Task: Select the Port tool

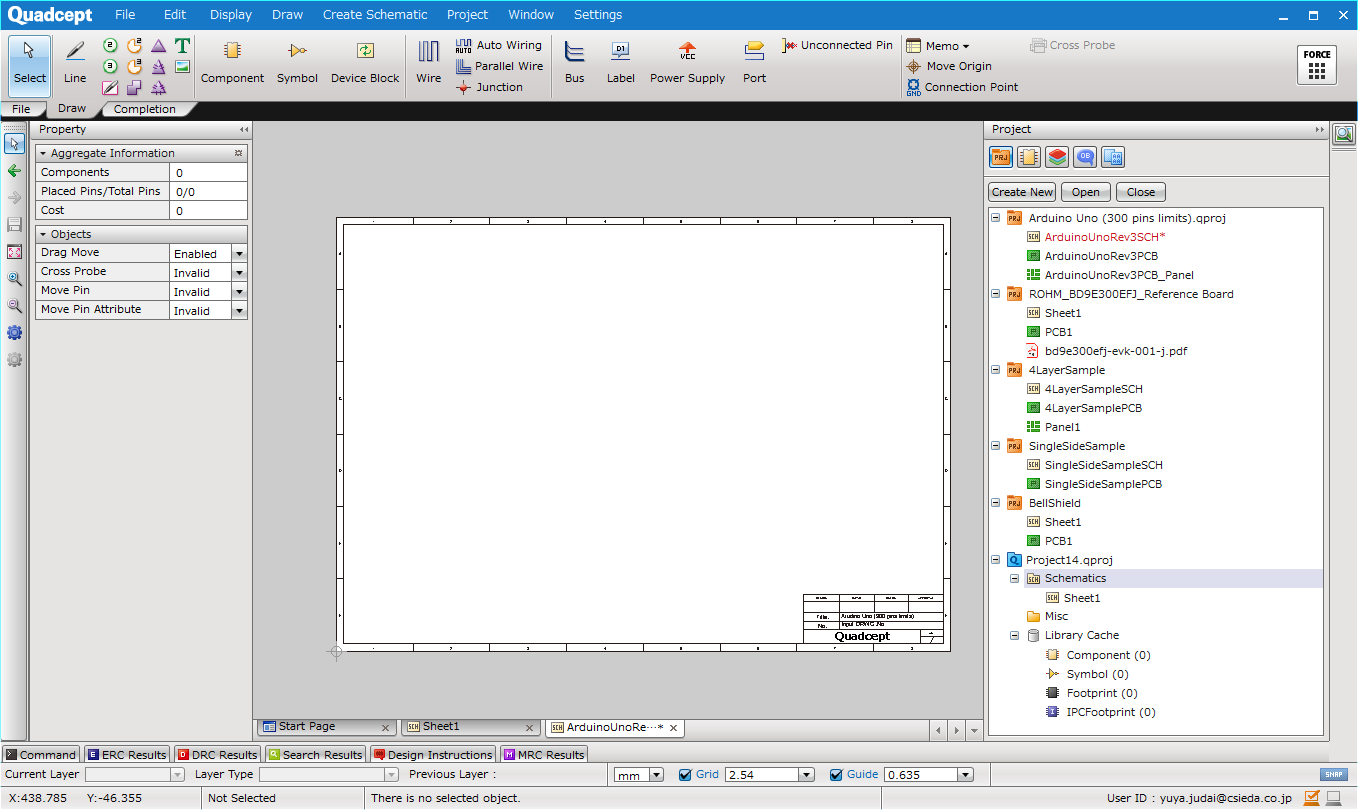Action: point(754,62)
